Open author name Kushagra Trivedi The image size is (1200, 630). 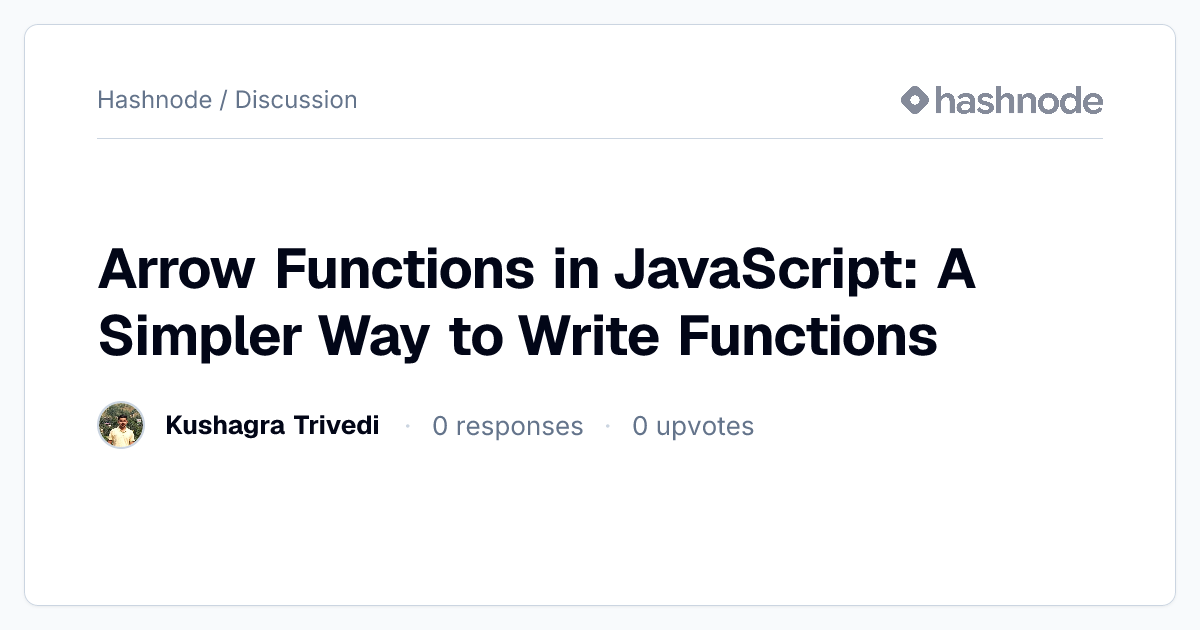[x=272, y=426]
